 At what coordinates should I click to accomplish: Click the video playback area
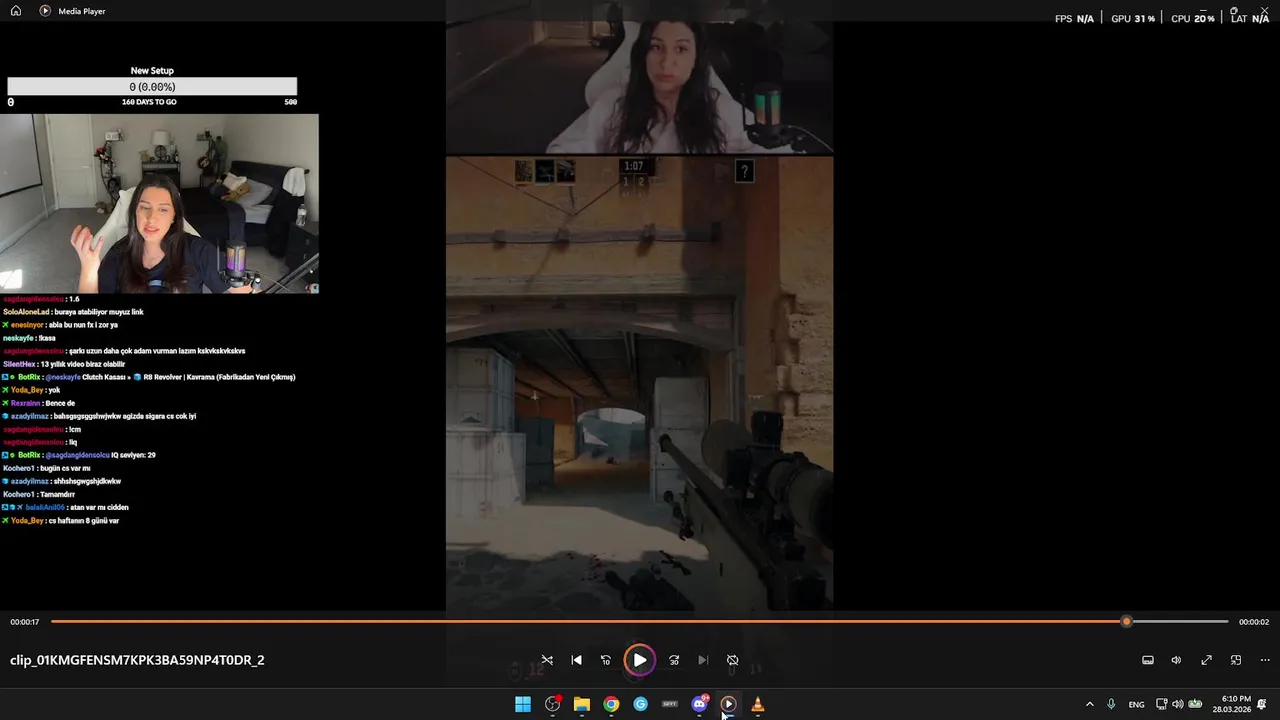(640, 305)
